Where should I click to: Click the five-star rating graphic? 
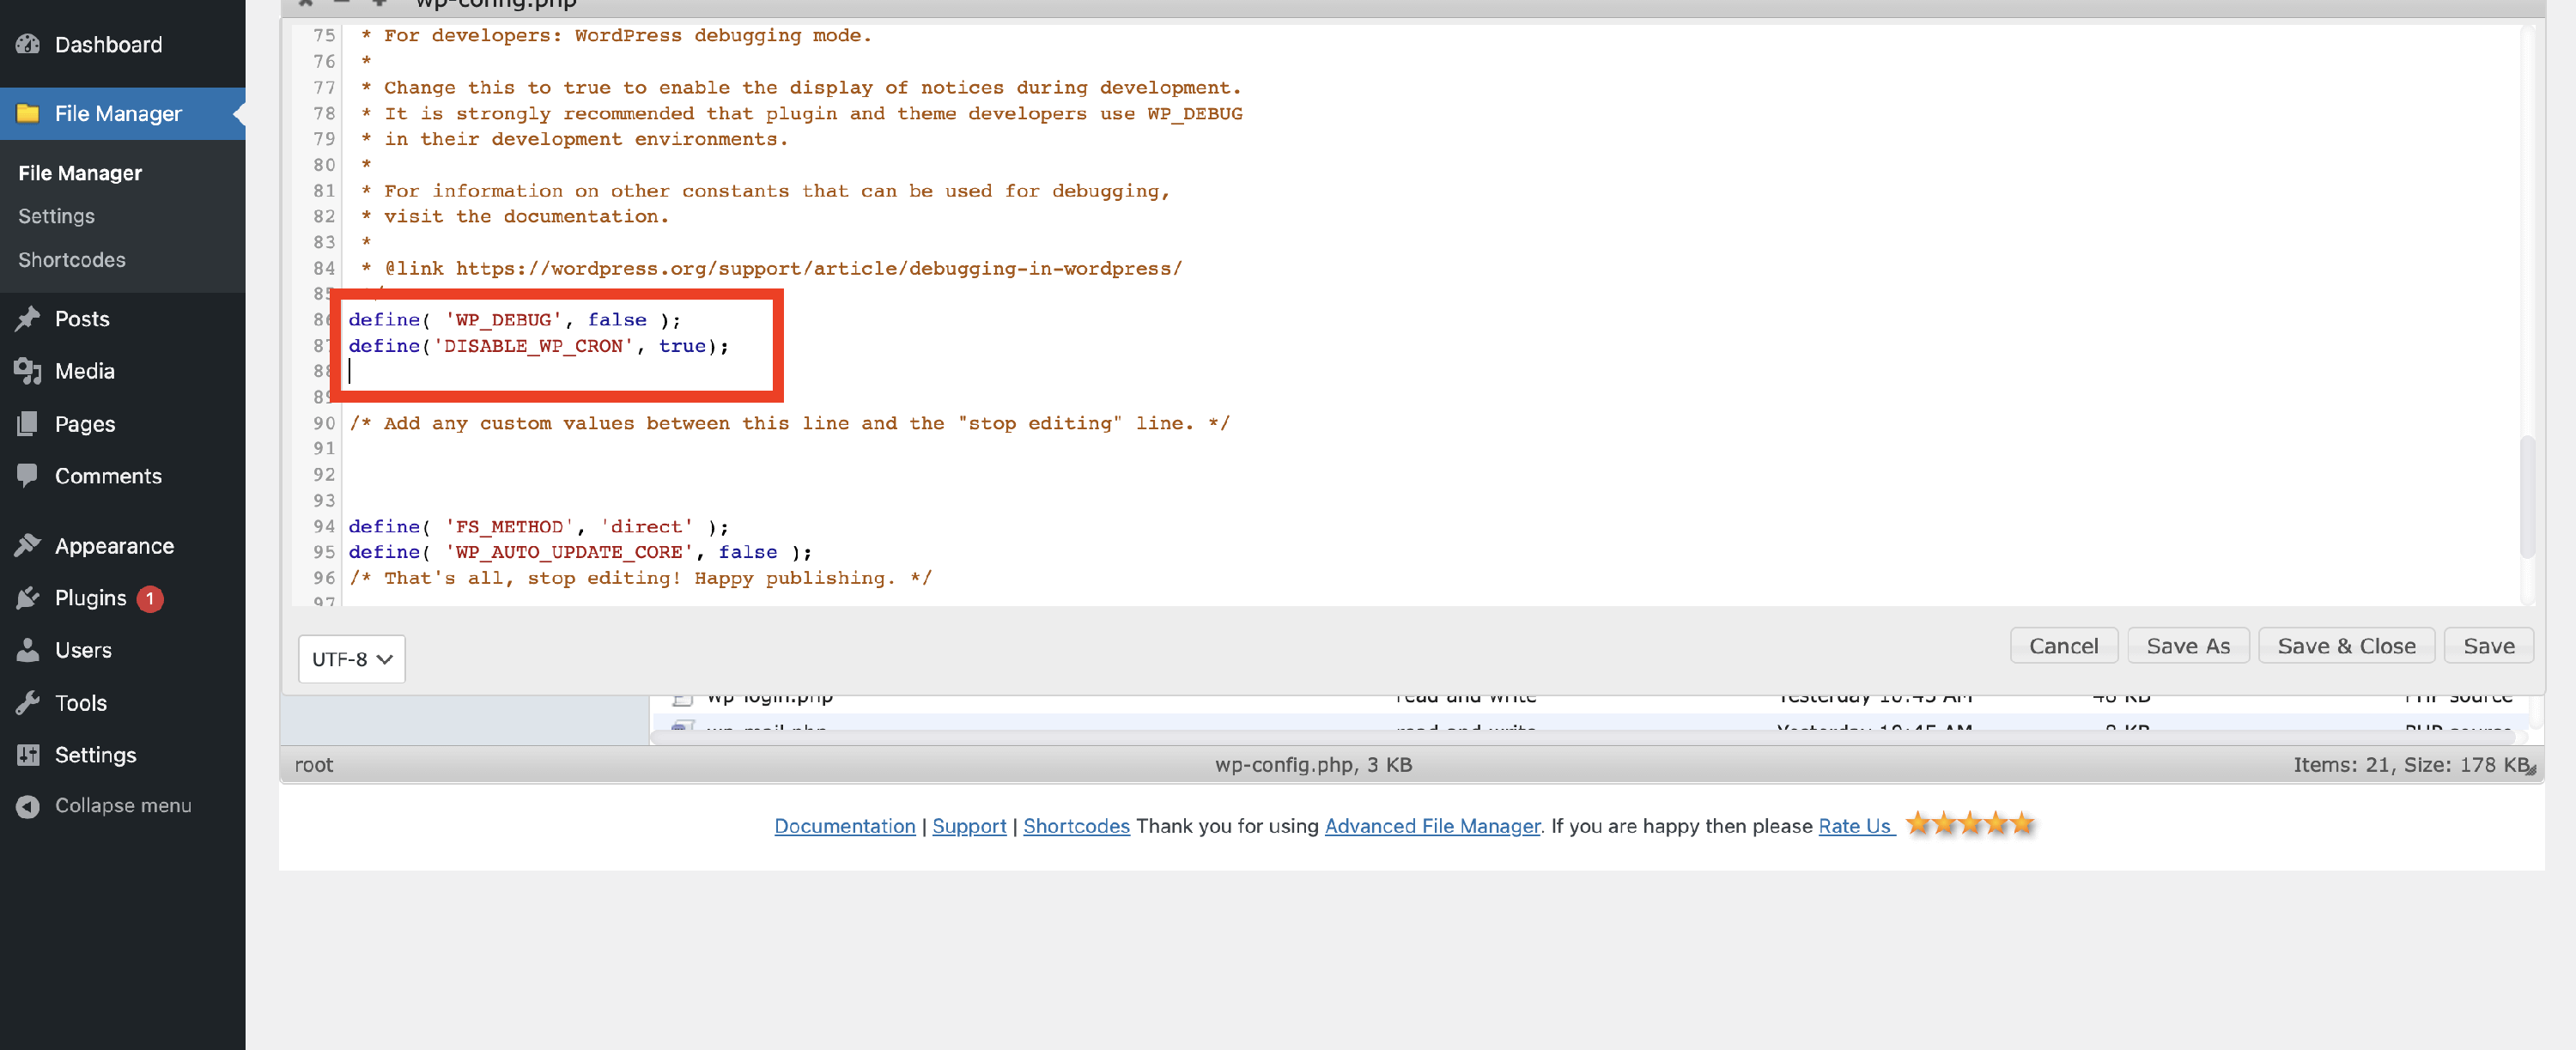[1969, 824]
